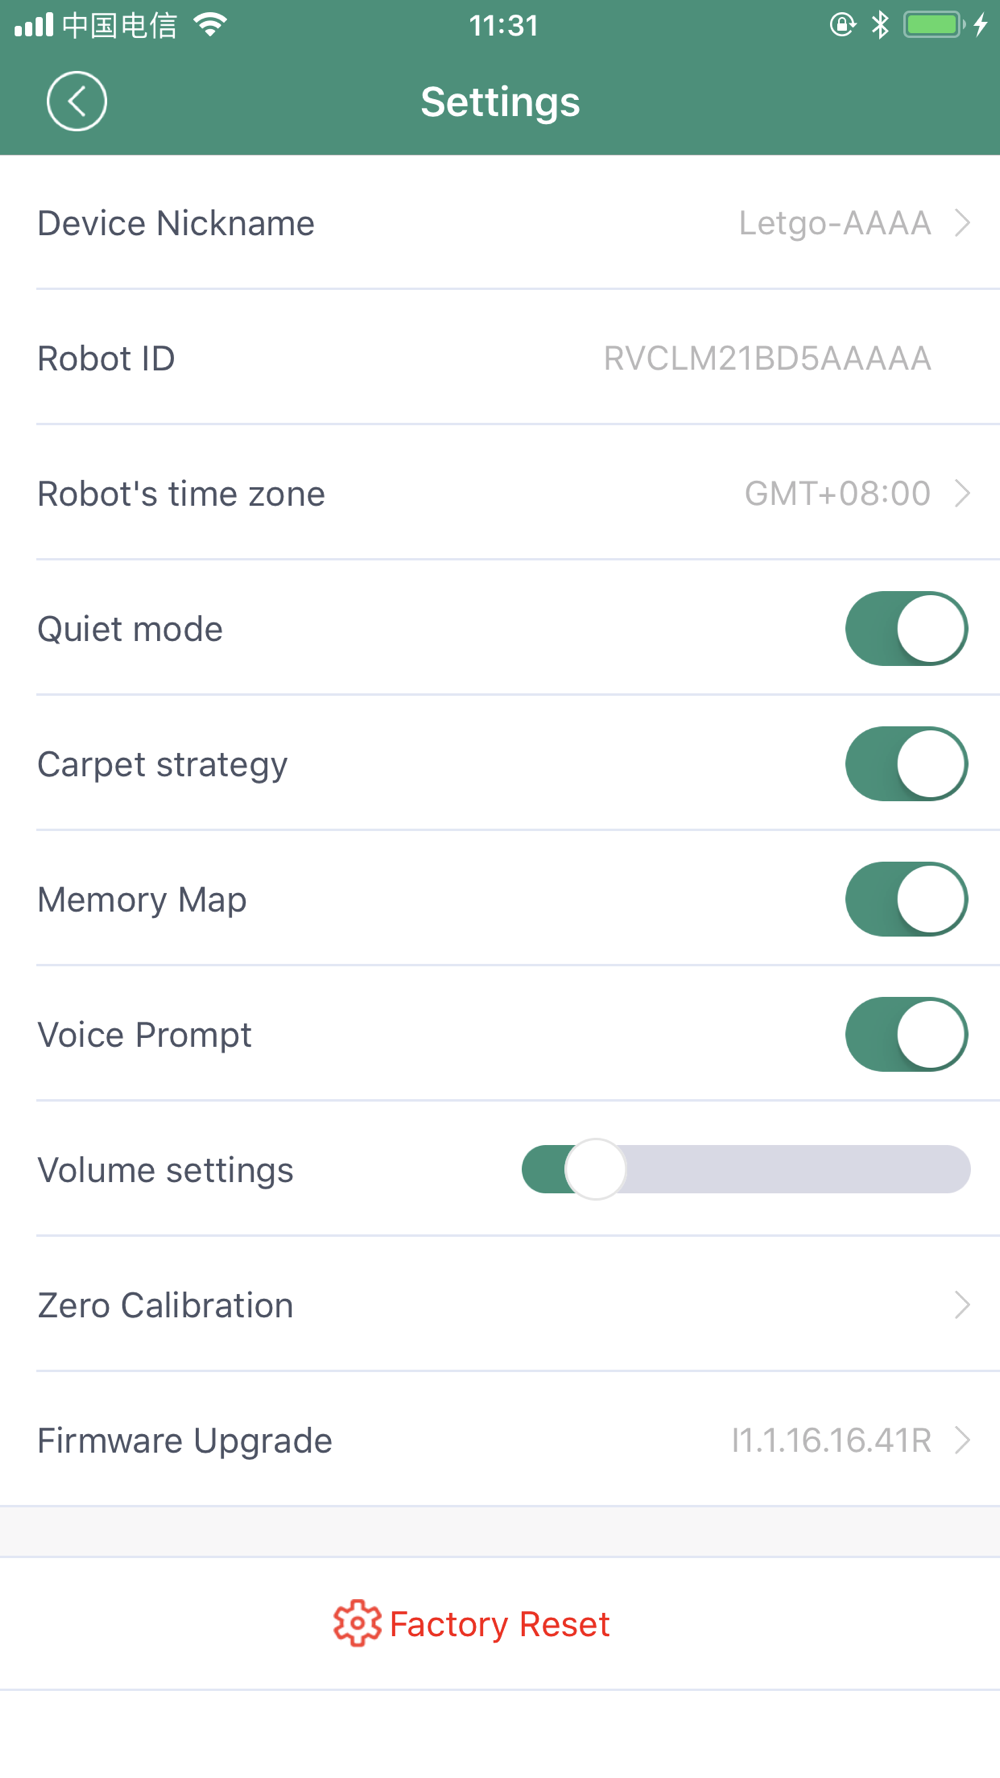Tap the cellular signal bars icon

(x=34, y=25)
